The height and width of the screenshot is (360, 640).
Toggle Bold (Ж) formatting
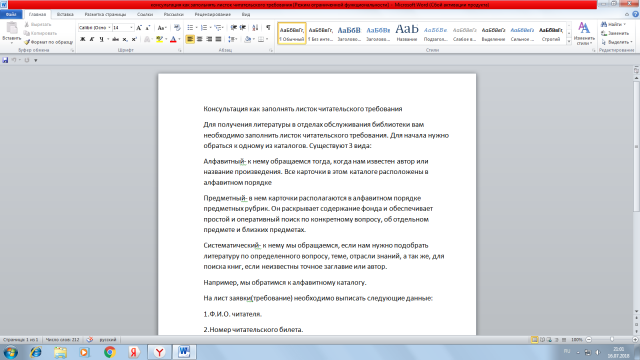click(82, 39)
